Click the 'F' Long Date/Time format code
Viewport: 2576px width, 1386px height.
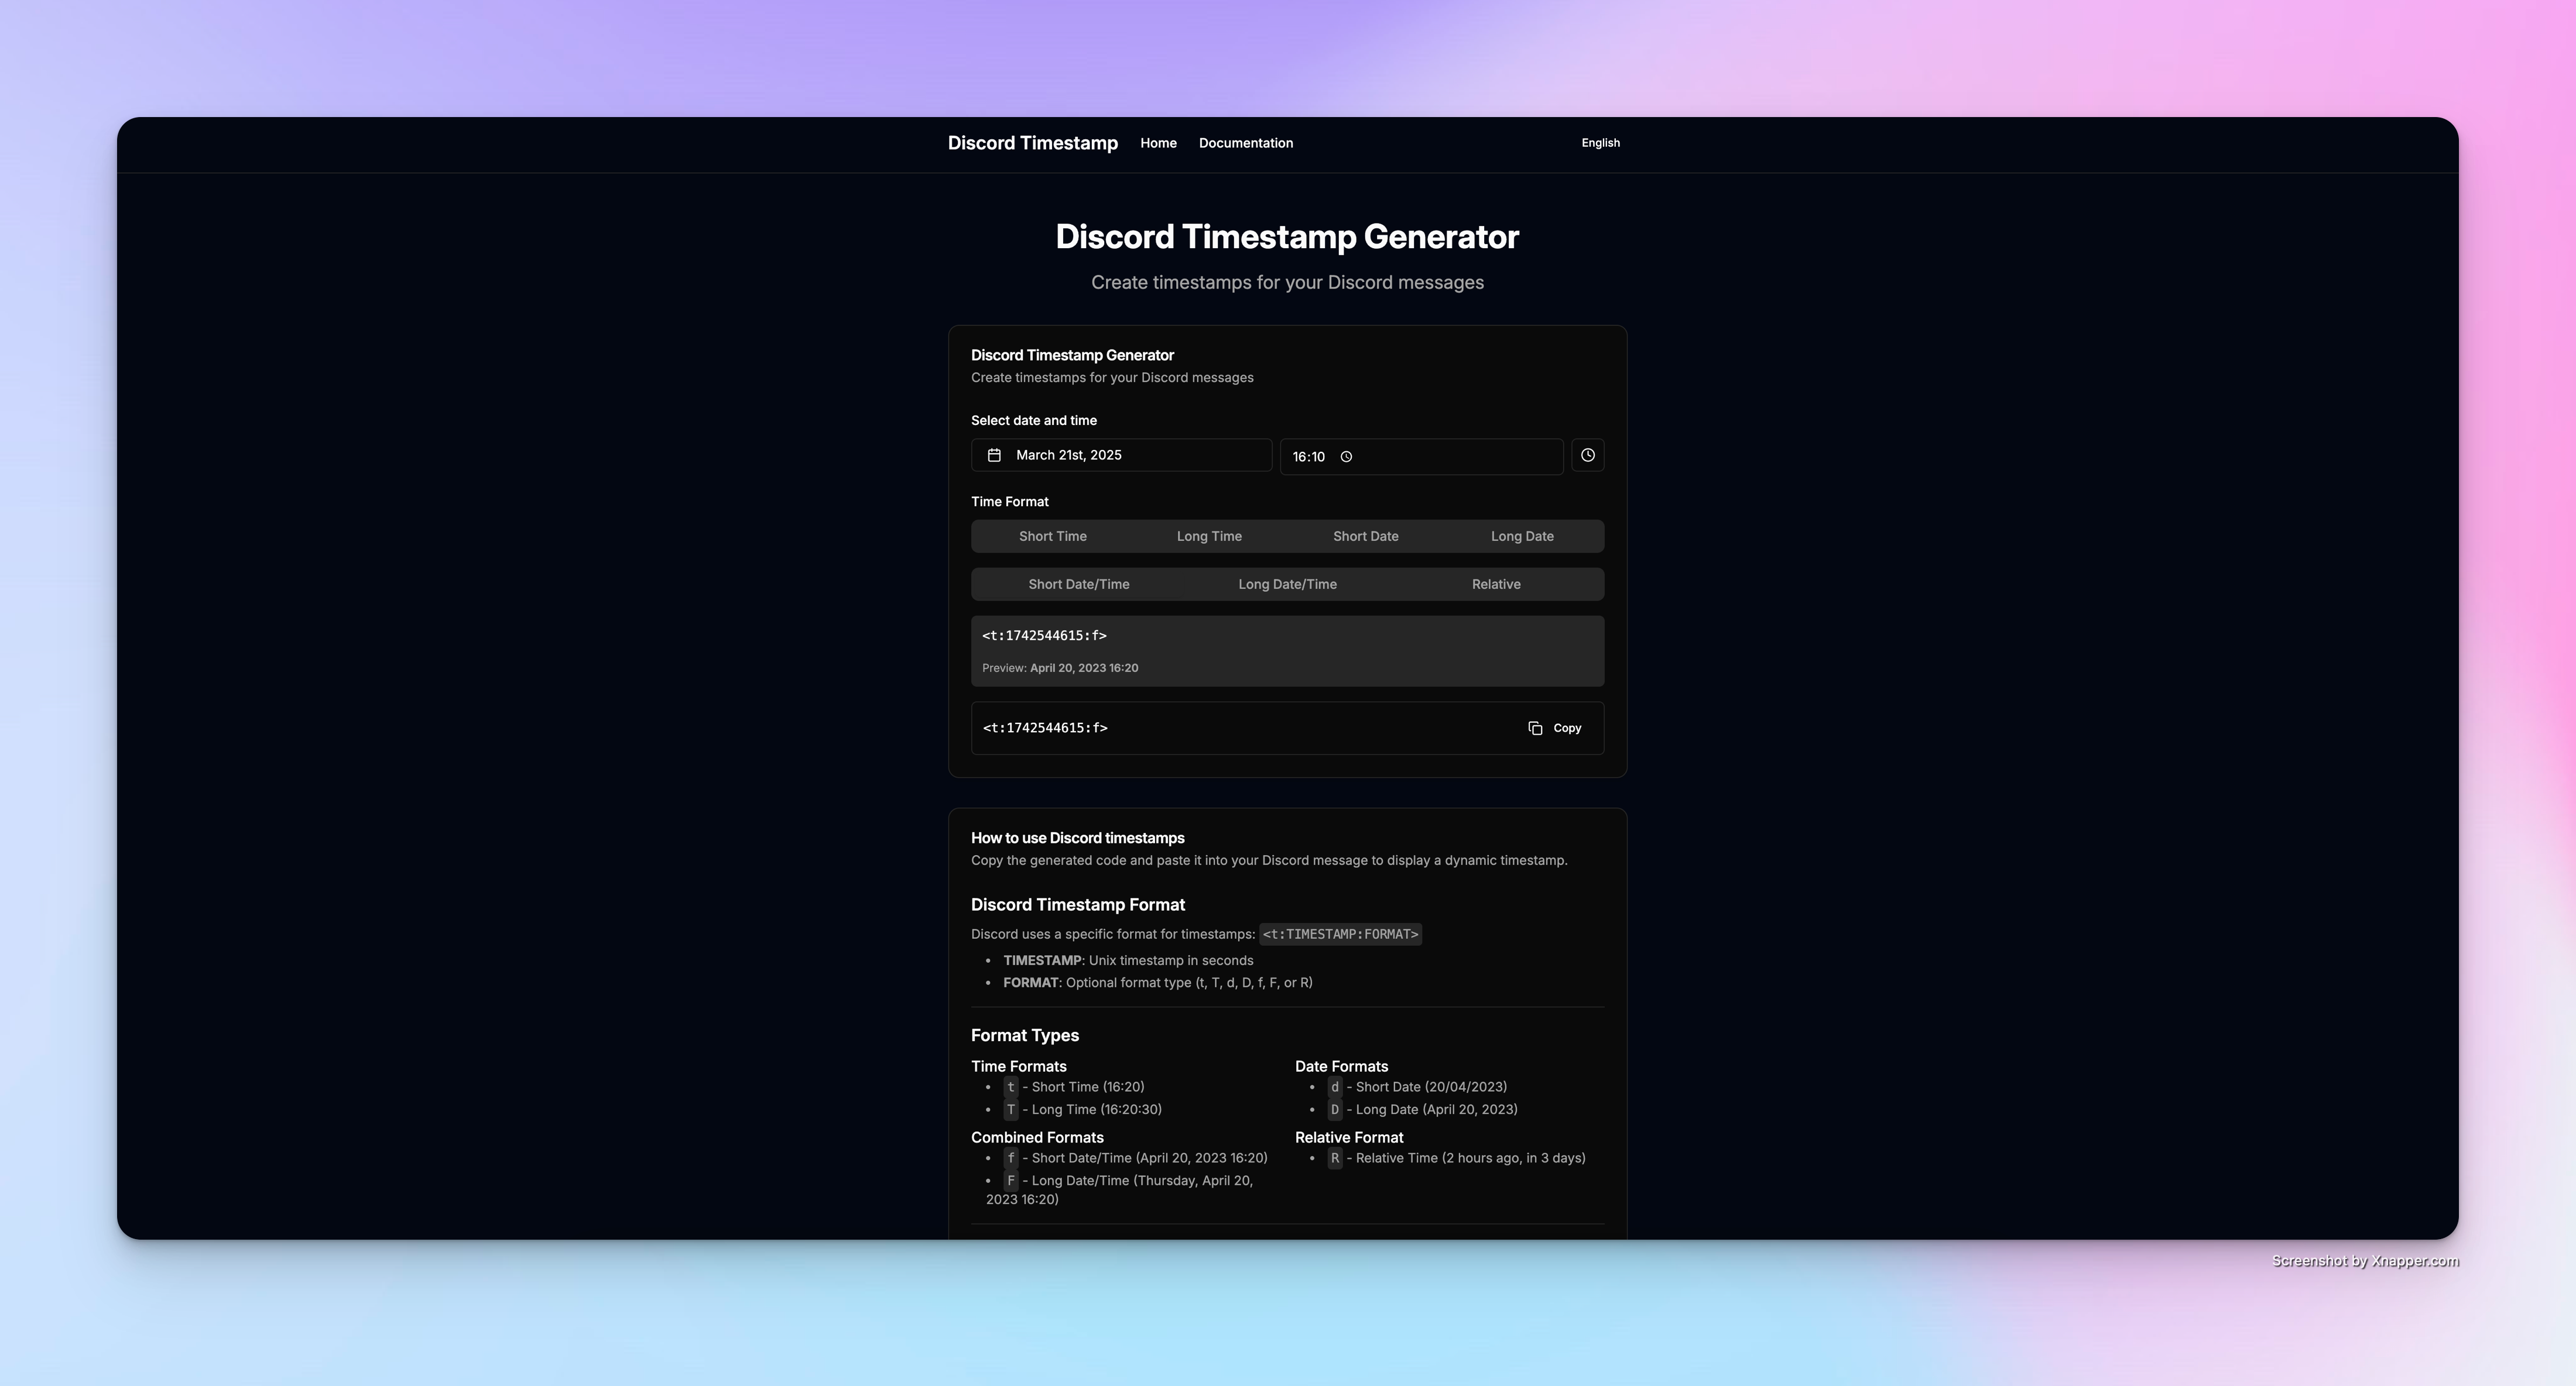point(1010,1181)
